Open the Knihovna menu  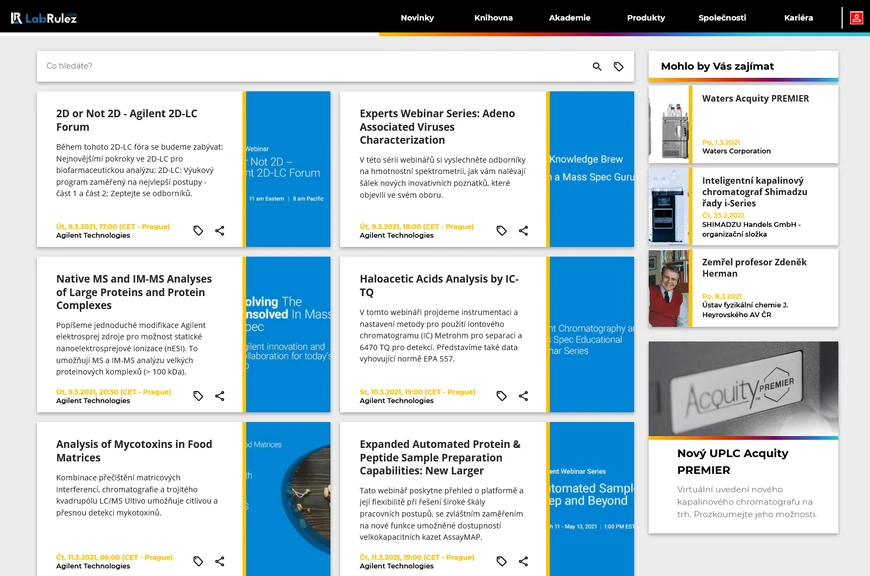pos(493,18)
